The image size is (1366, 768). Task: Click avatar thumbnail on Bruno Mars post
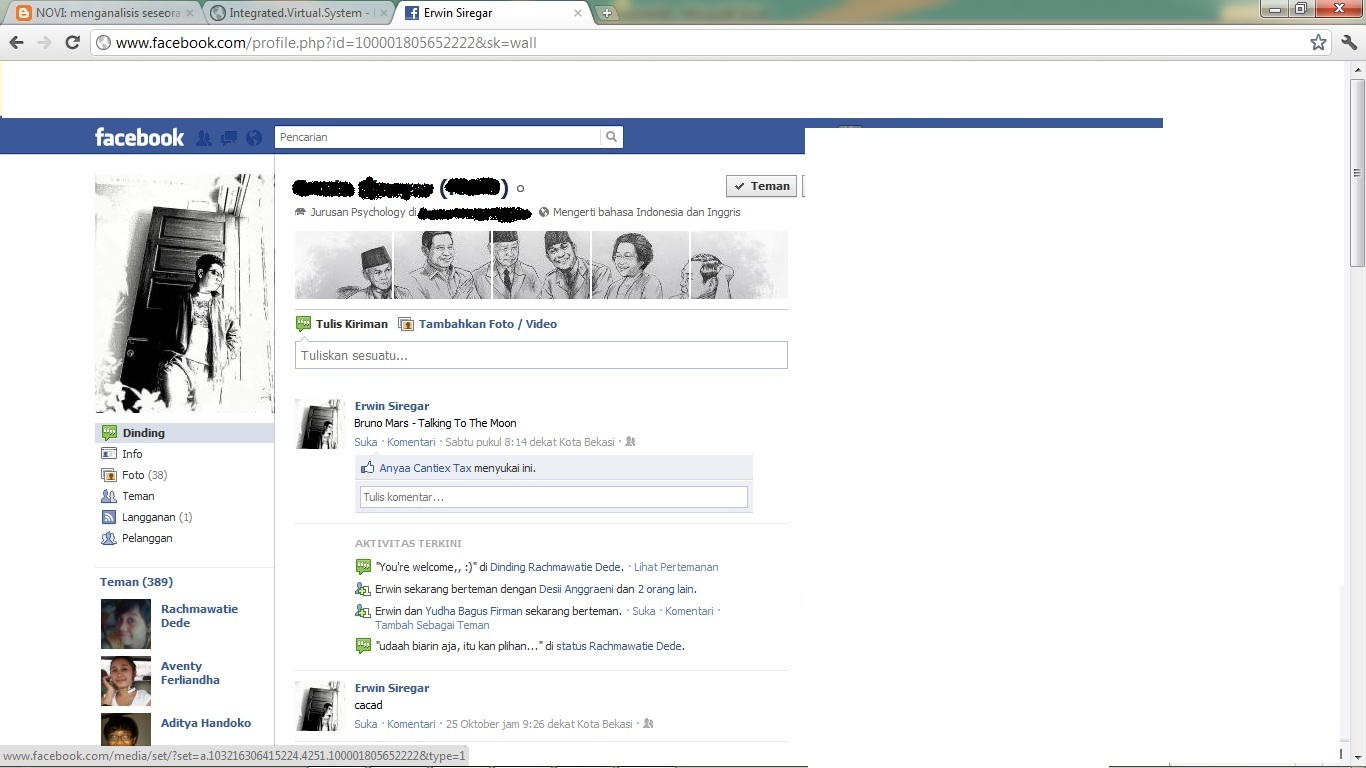pyautogui.click(x=320, y=424)
